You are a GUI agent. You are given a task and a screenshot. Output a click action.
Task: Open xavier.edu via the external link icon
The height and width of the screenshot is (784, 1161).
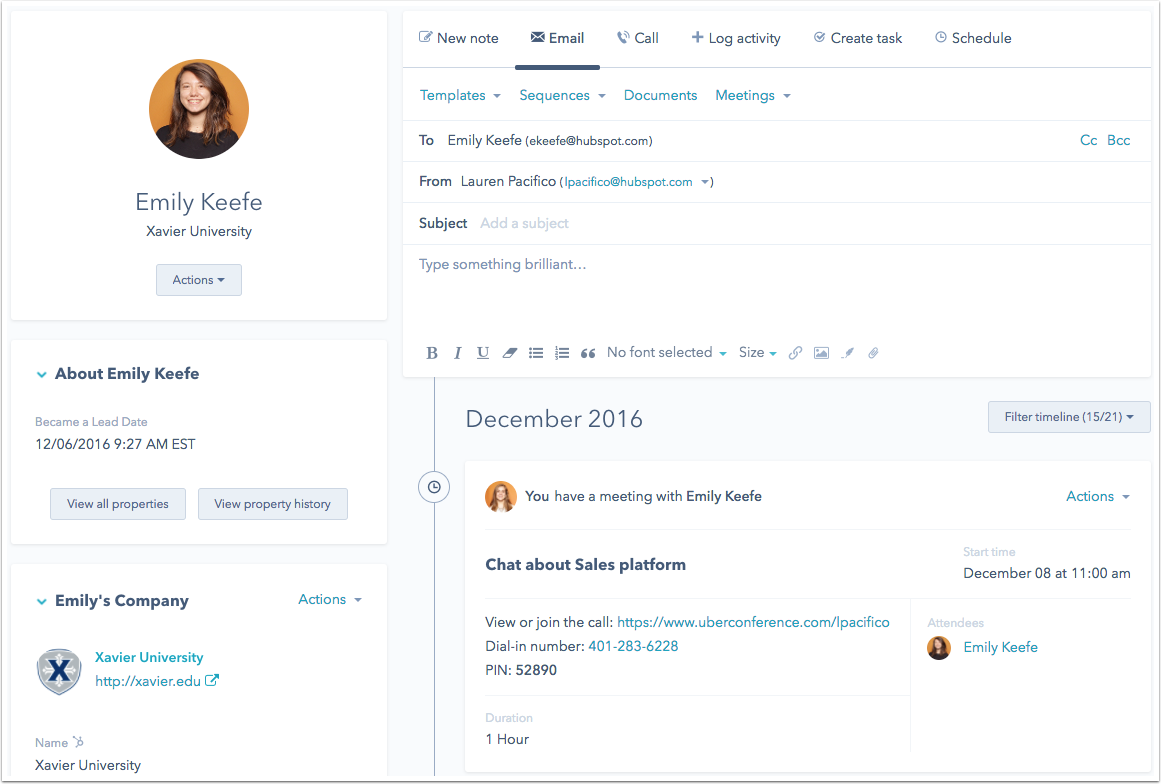[x=211, y=680]
